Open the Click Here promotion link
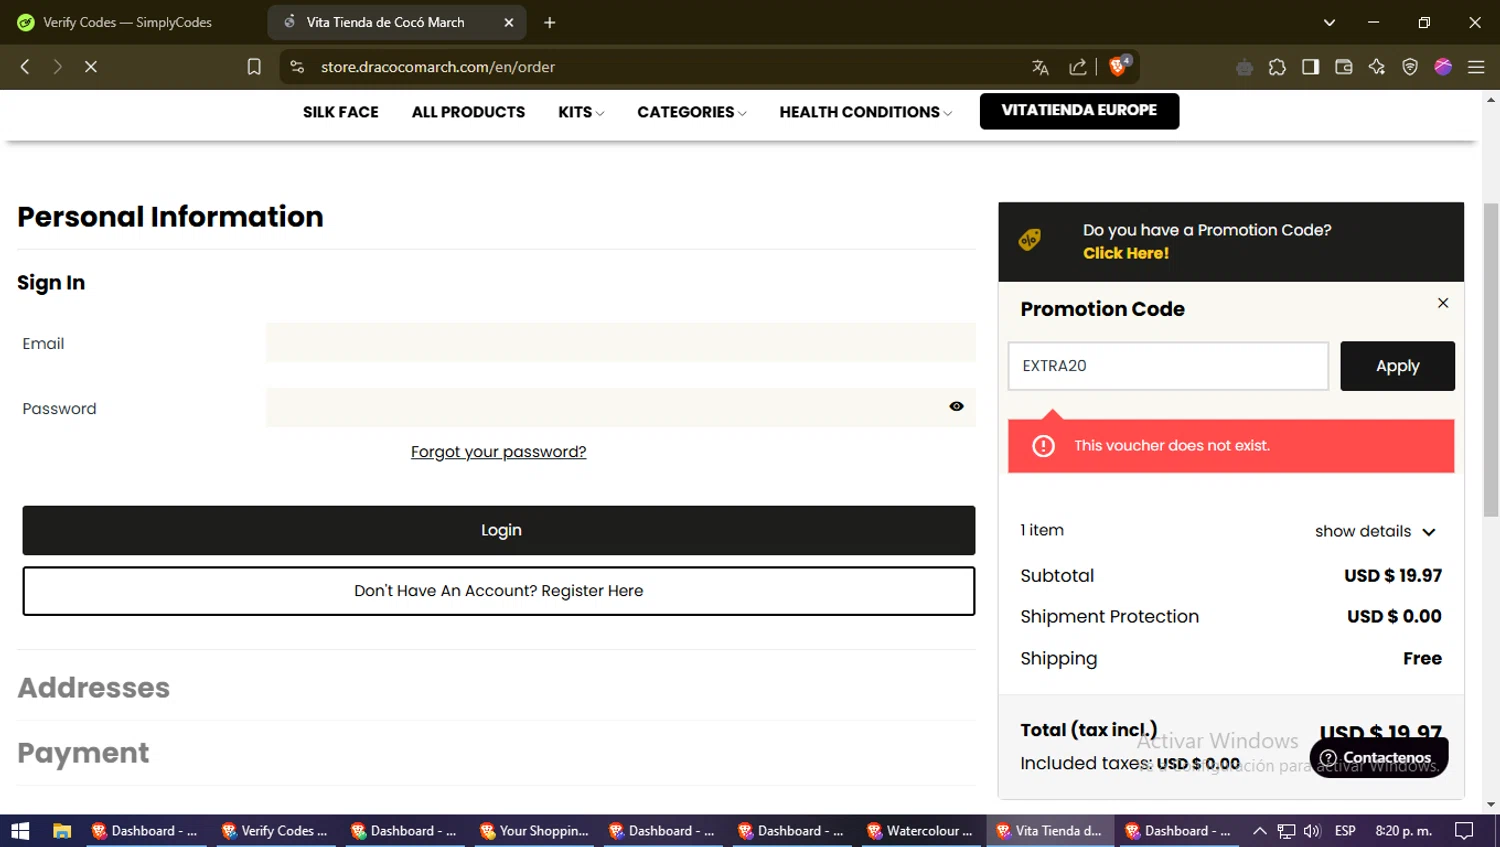1500x847 pixels. click(1126, 253)
